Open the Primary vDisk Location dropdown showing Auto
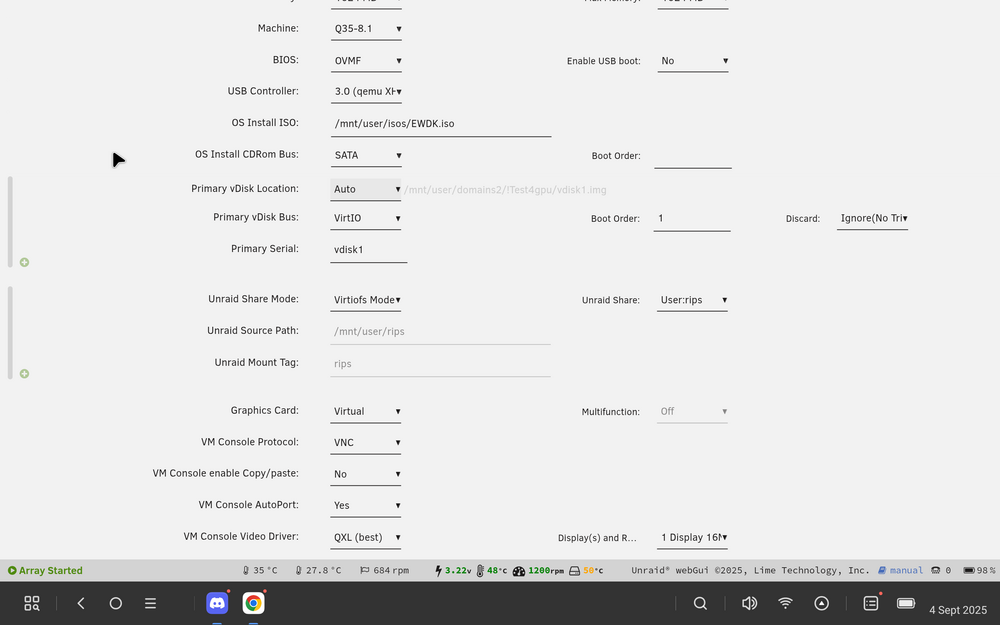This screenshot has height=625, width=1000. coord(366,189)
